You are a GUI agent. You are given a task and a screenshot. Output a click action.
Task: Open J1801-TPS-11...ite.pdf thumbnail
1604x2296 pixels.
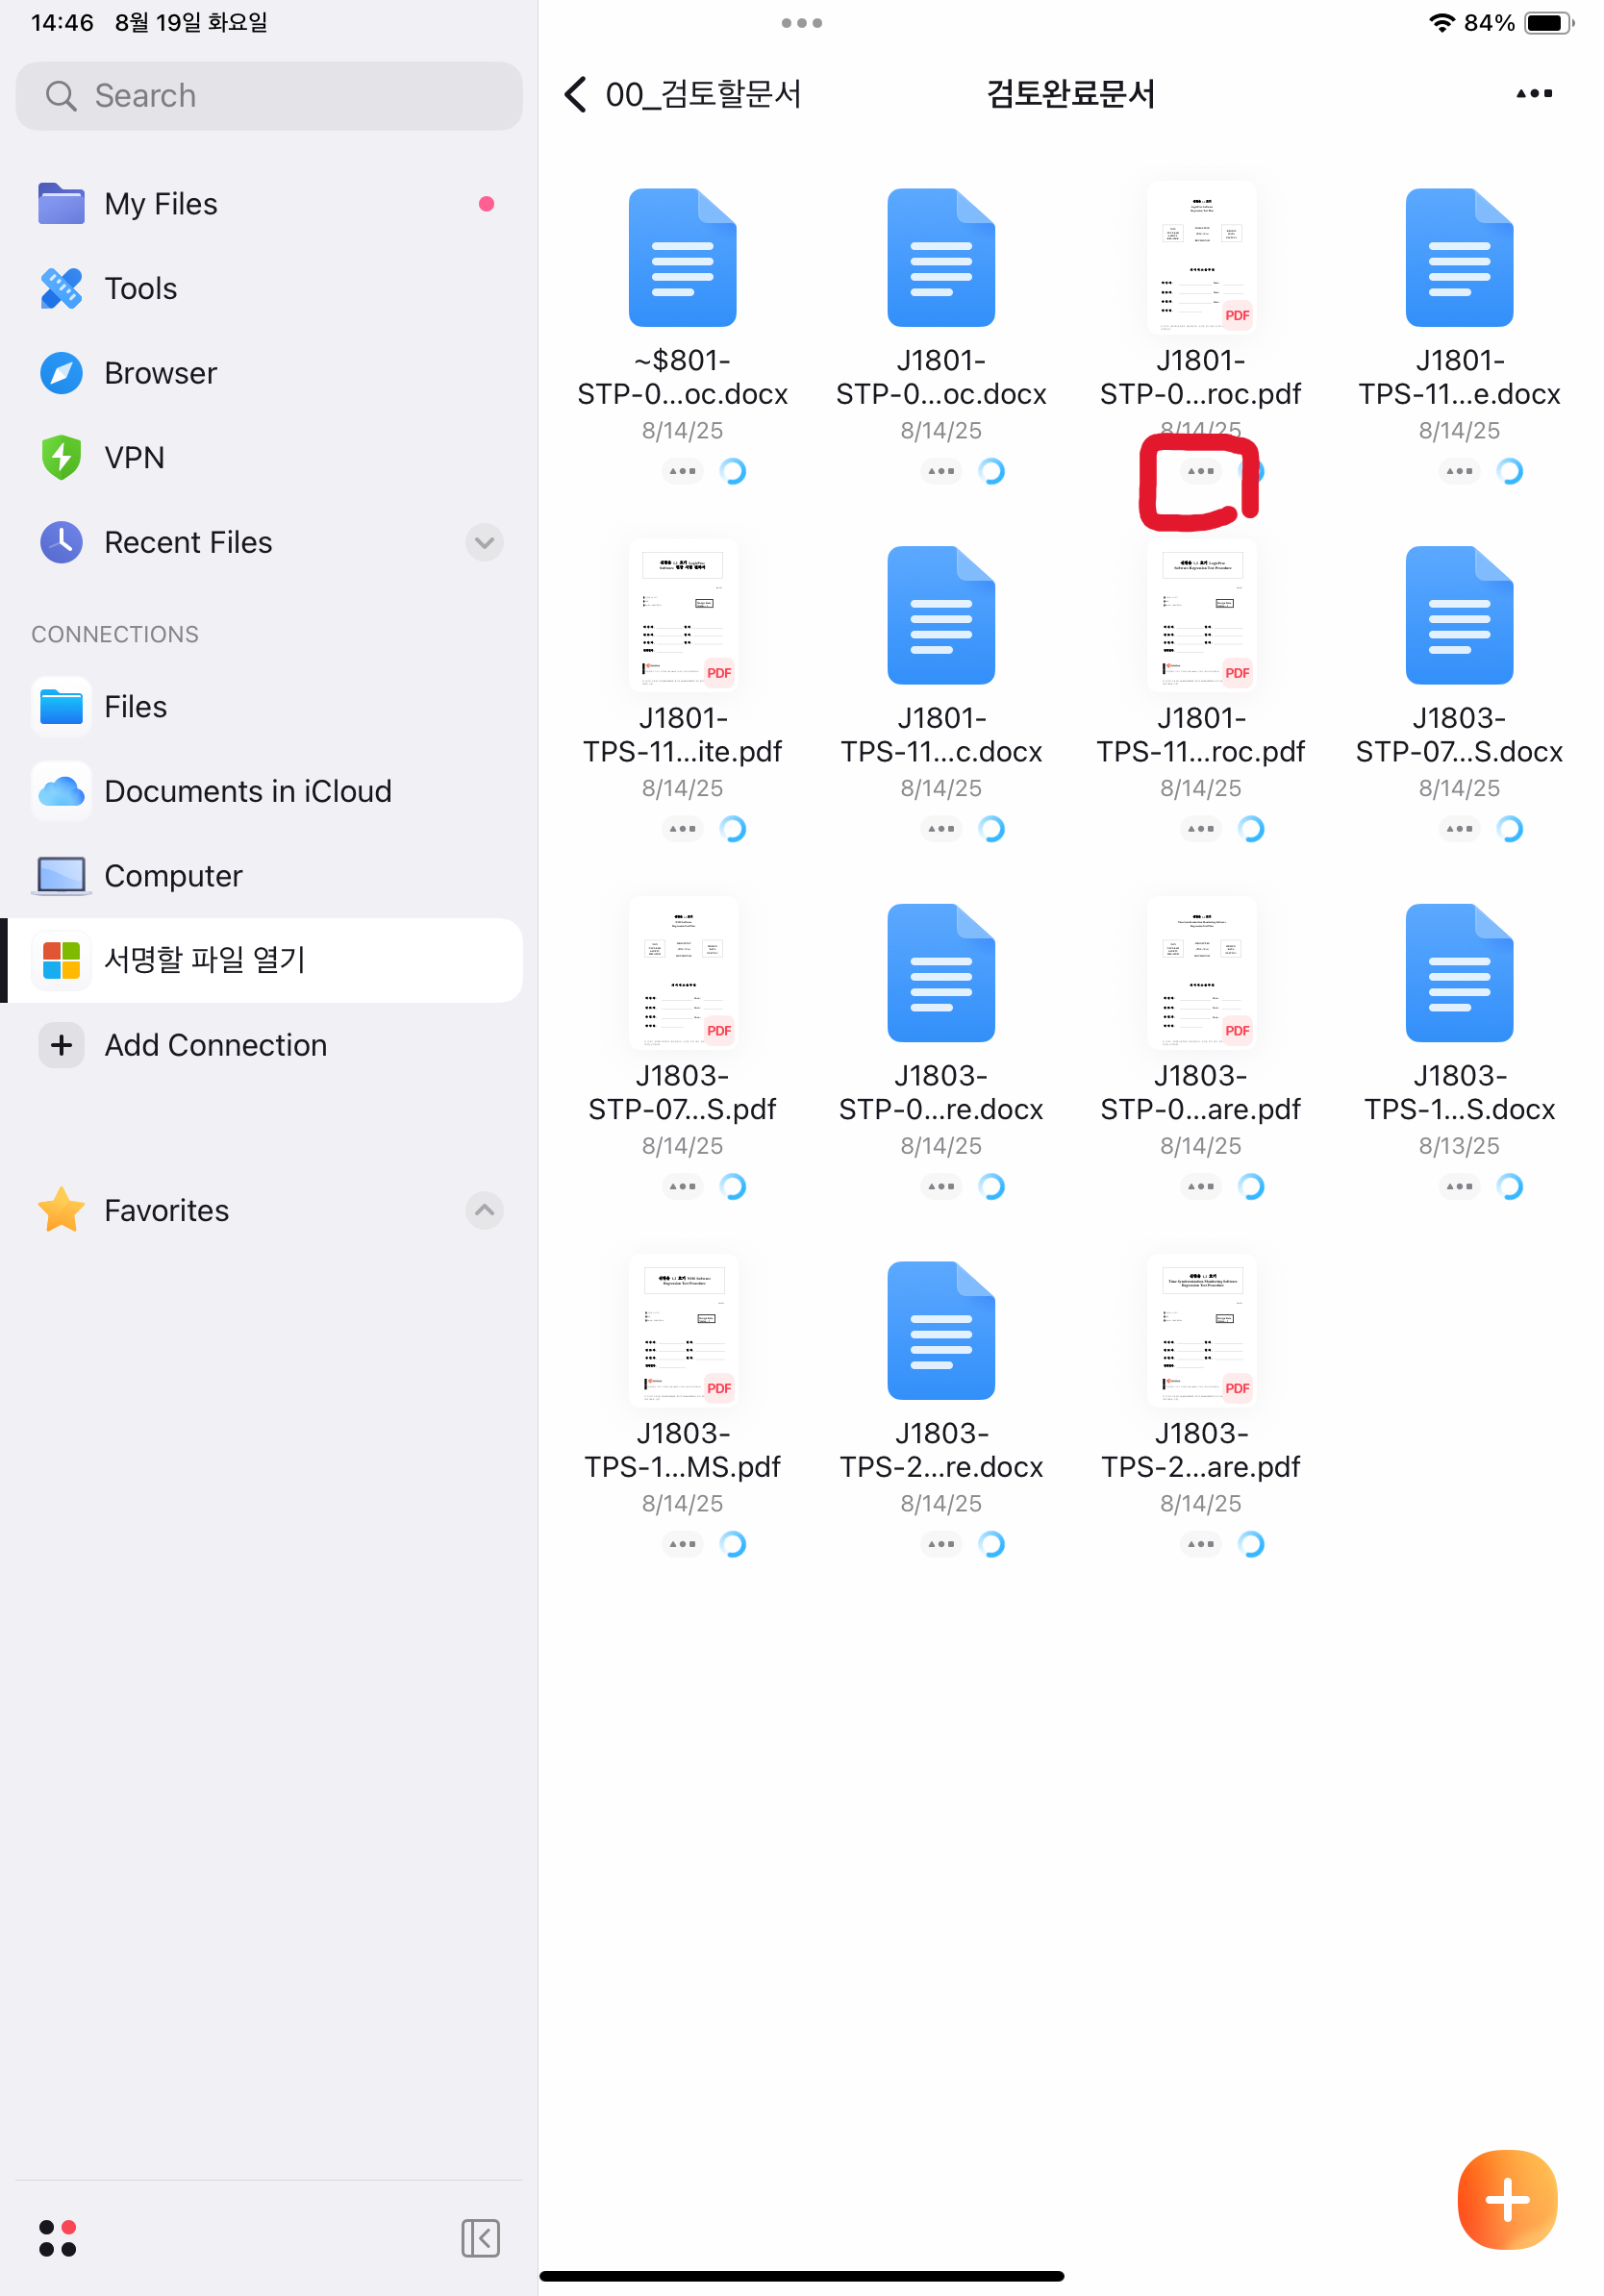[x=682, y=616]
